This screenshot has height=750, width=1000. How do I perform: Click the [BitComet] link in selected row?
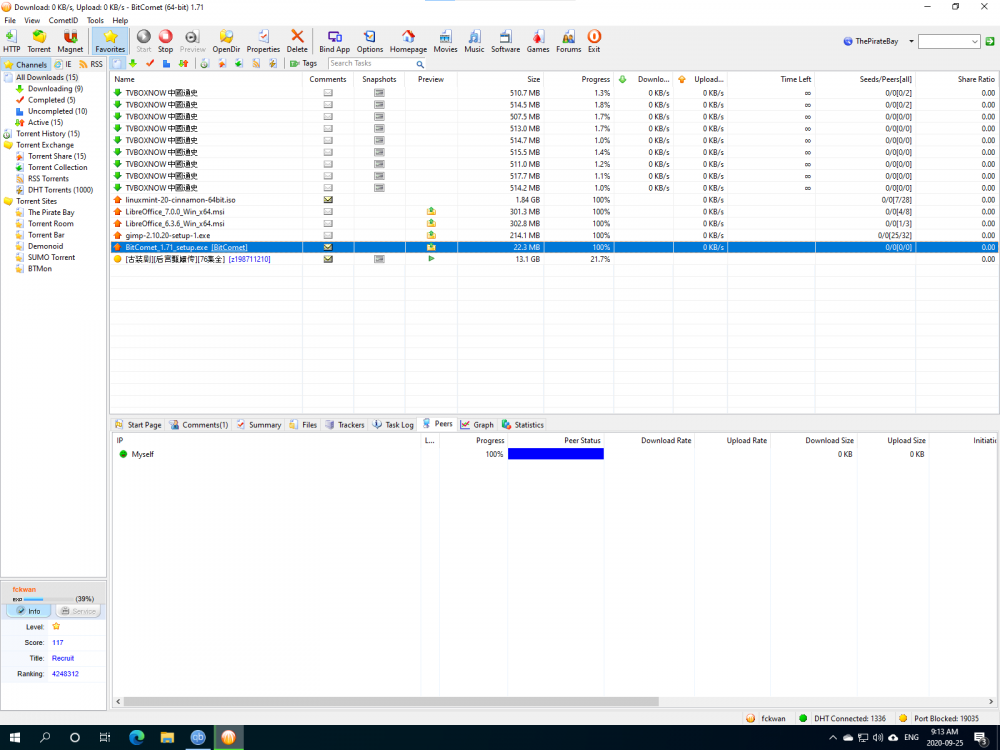tap(229, 247)
